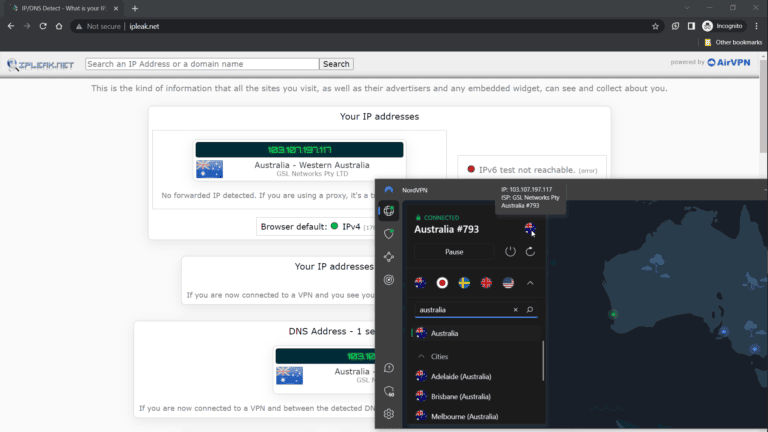The width and height of the screenshot is (768, 432).
Task: Go back in browser history
Action: click(11, 26)
